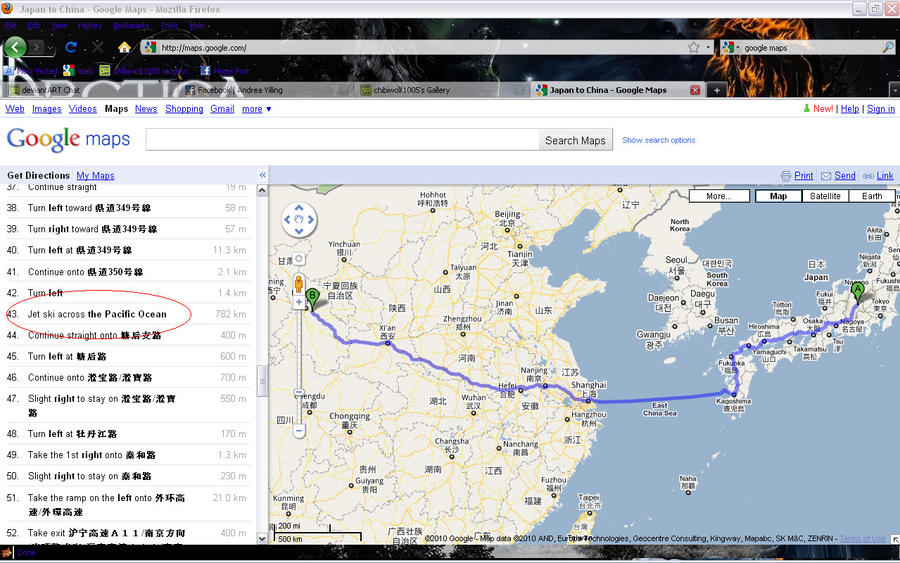Screen dimensions: 900x563
Task: Bookmark this page with the star icon
Action: 693,47
